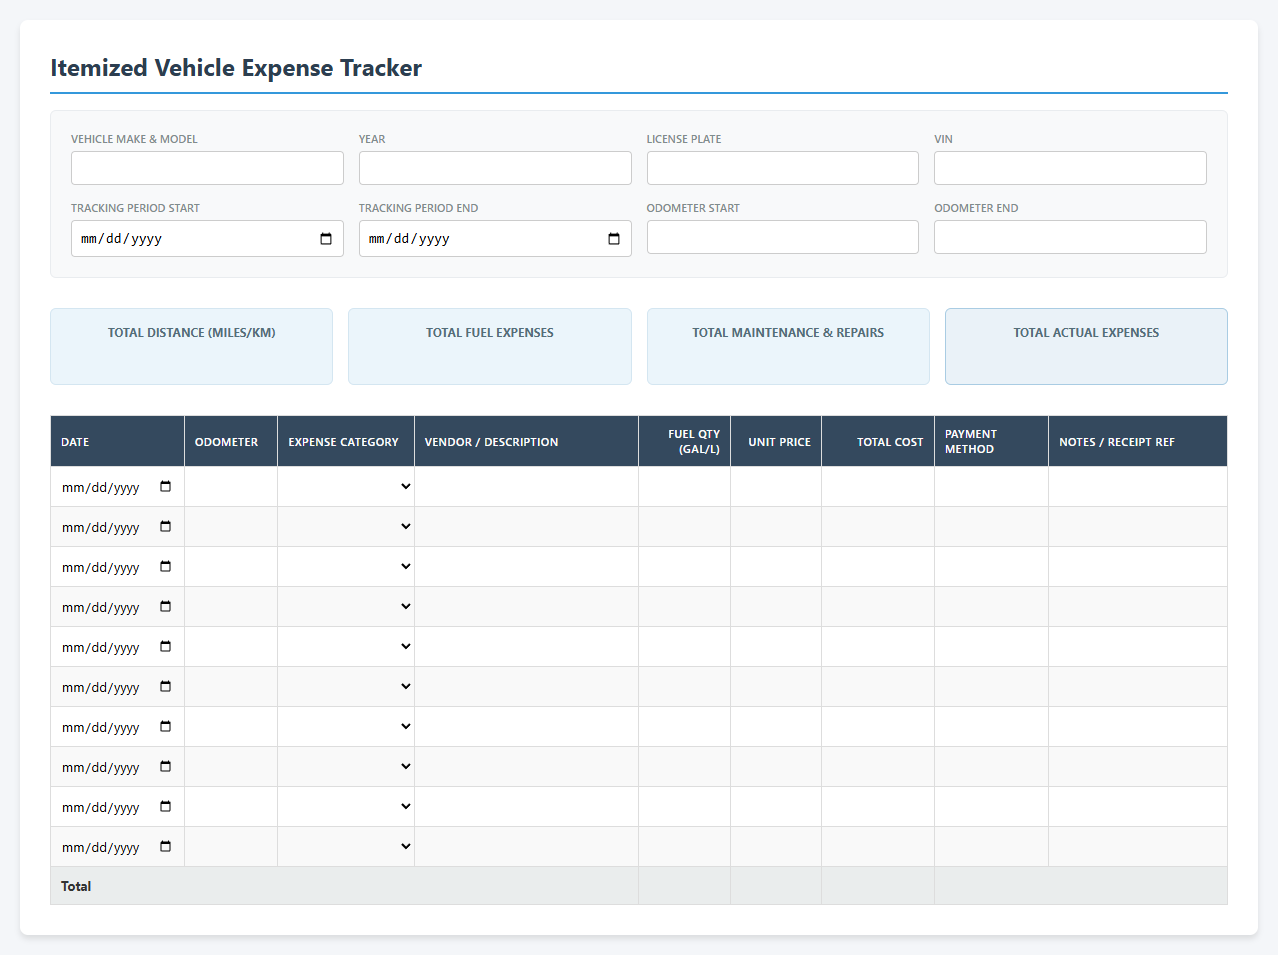Click the Tracking Period End date text
The height and width of the screenshot is (955, 1278).
point(409,239)
